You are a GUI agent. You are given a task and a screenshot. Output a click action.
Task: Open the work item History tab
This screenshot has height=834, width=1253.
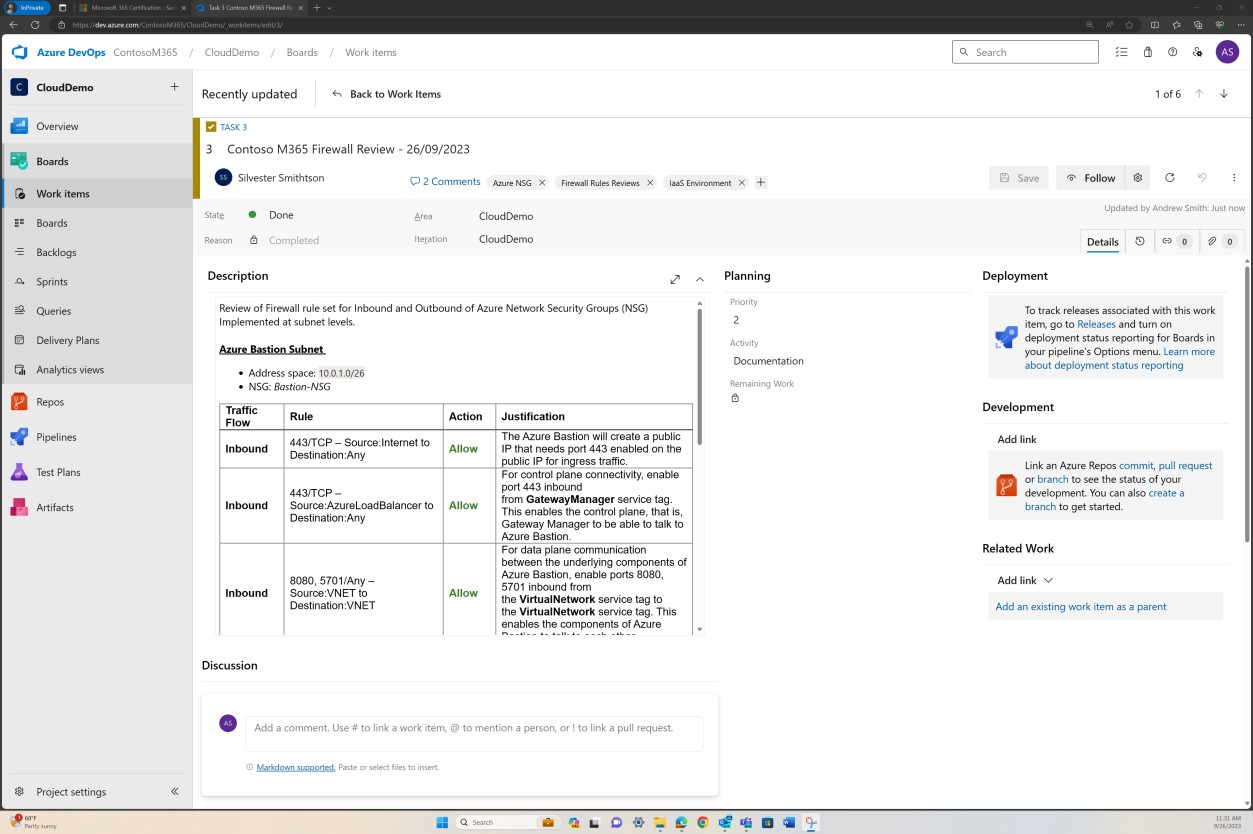[x=1140, y=241]
